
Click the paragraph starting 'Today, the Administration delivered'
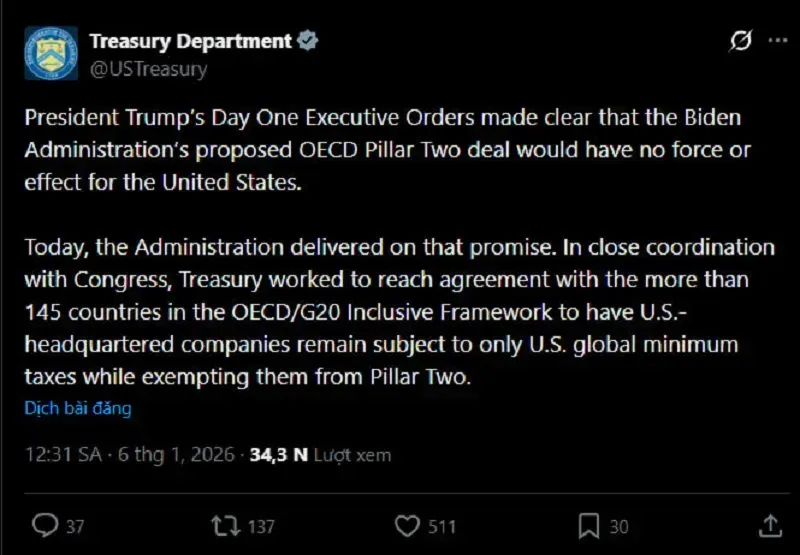tap(399, 311)
